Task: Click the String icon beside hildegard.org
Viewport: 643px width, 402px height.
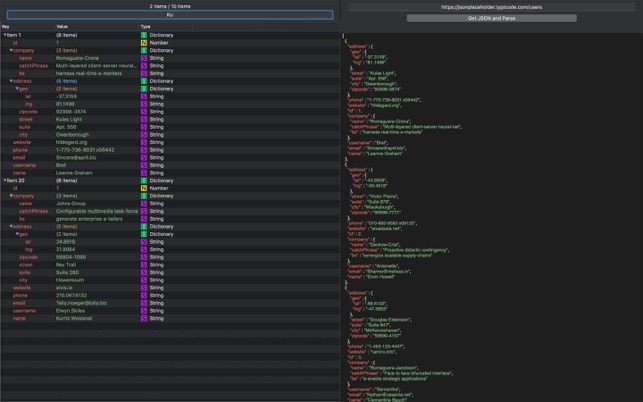Action: (144, 142)
